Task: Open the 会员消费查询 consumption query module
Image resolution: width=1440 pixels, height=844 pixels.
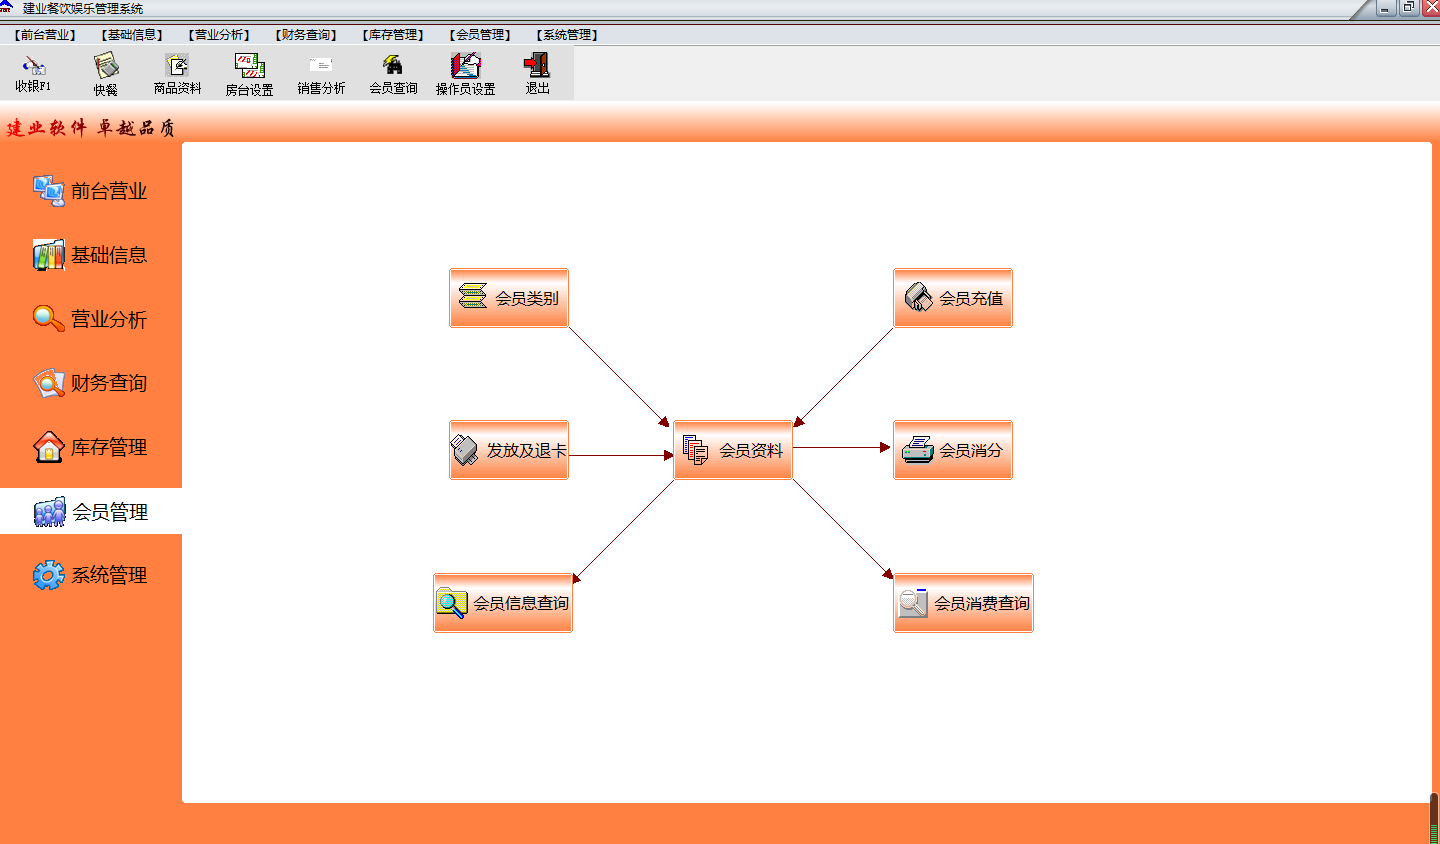Action: tap(963, 603)
